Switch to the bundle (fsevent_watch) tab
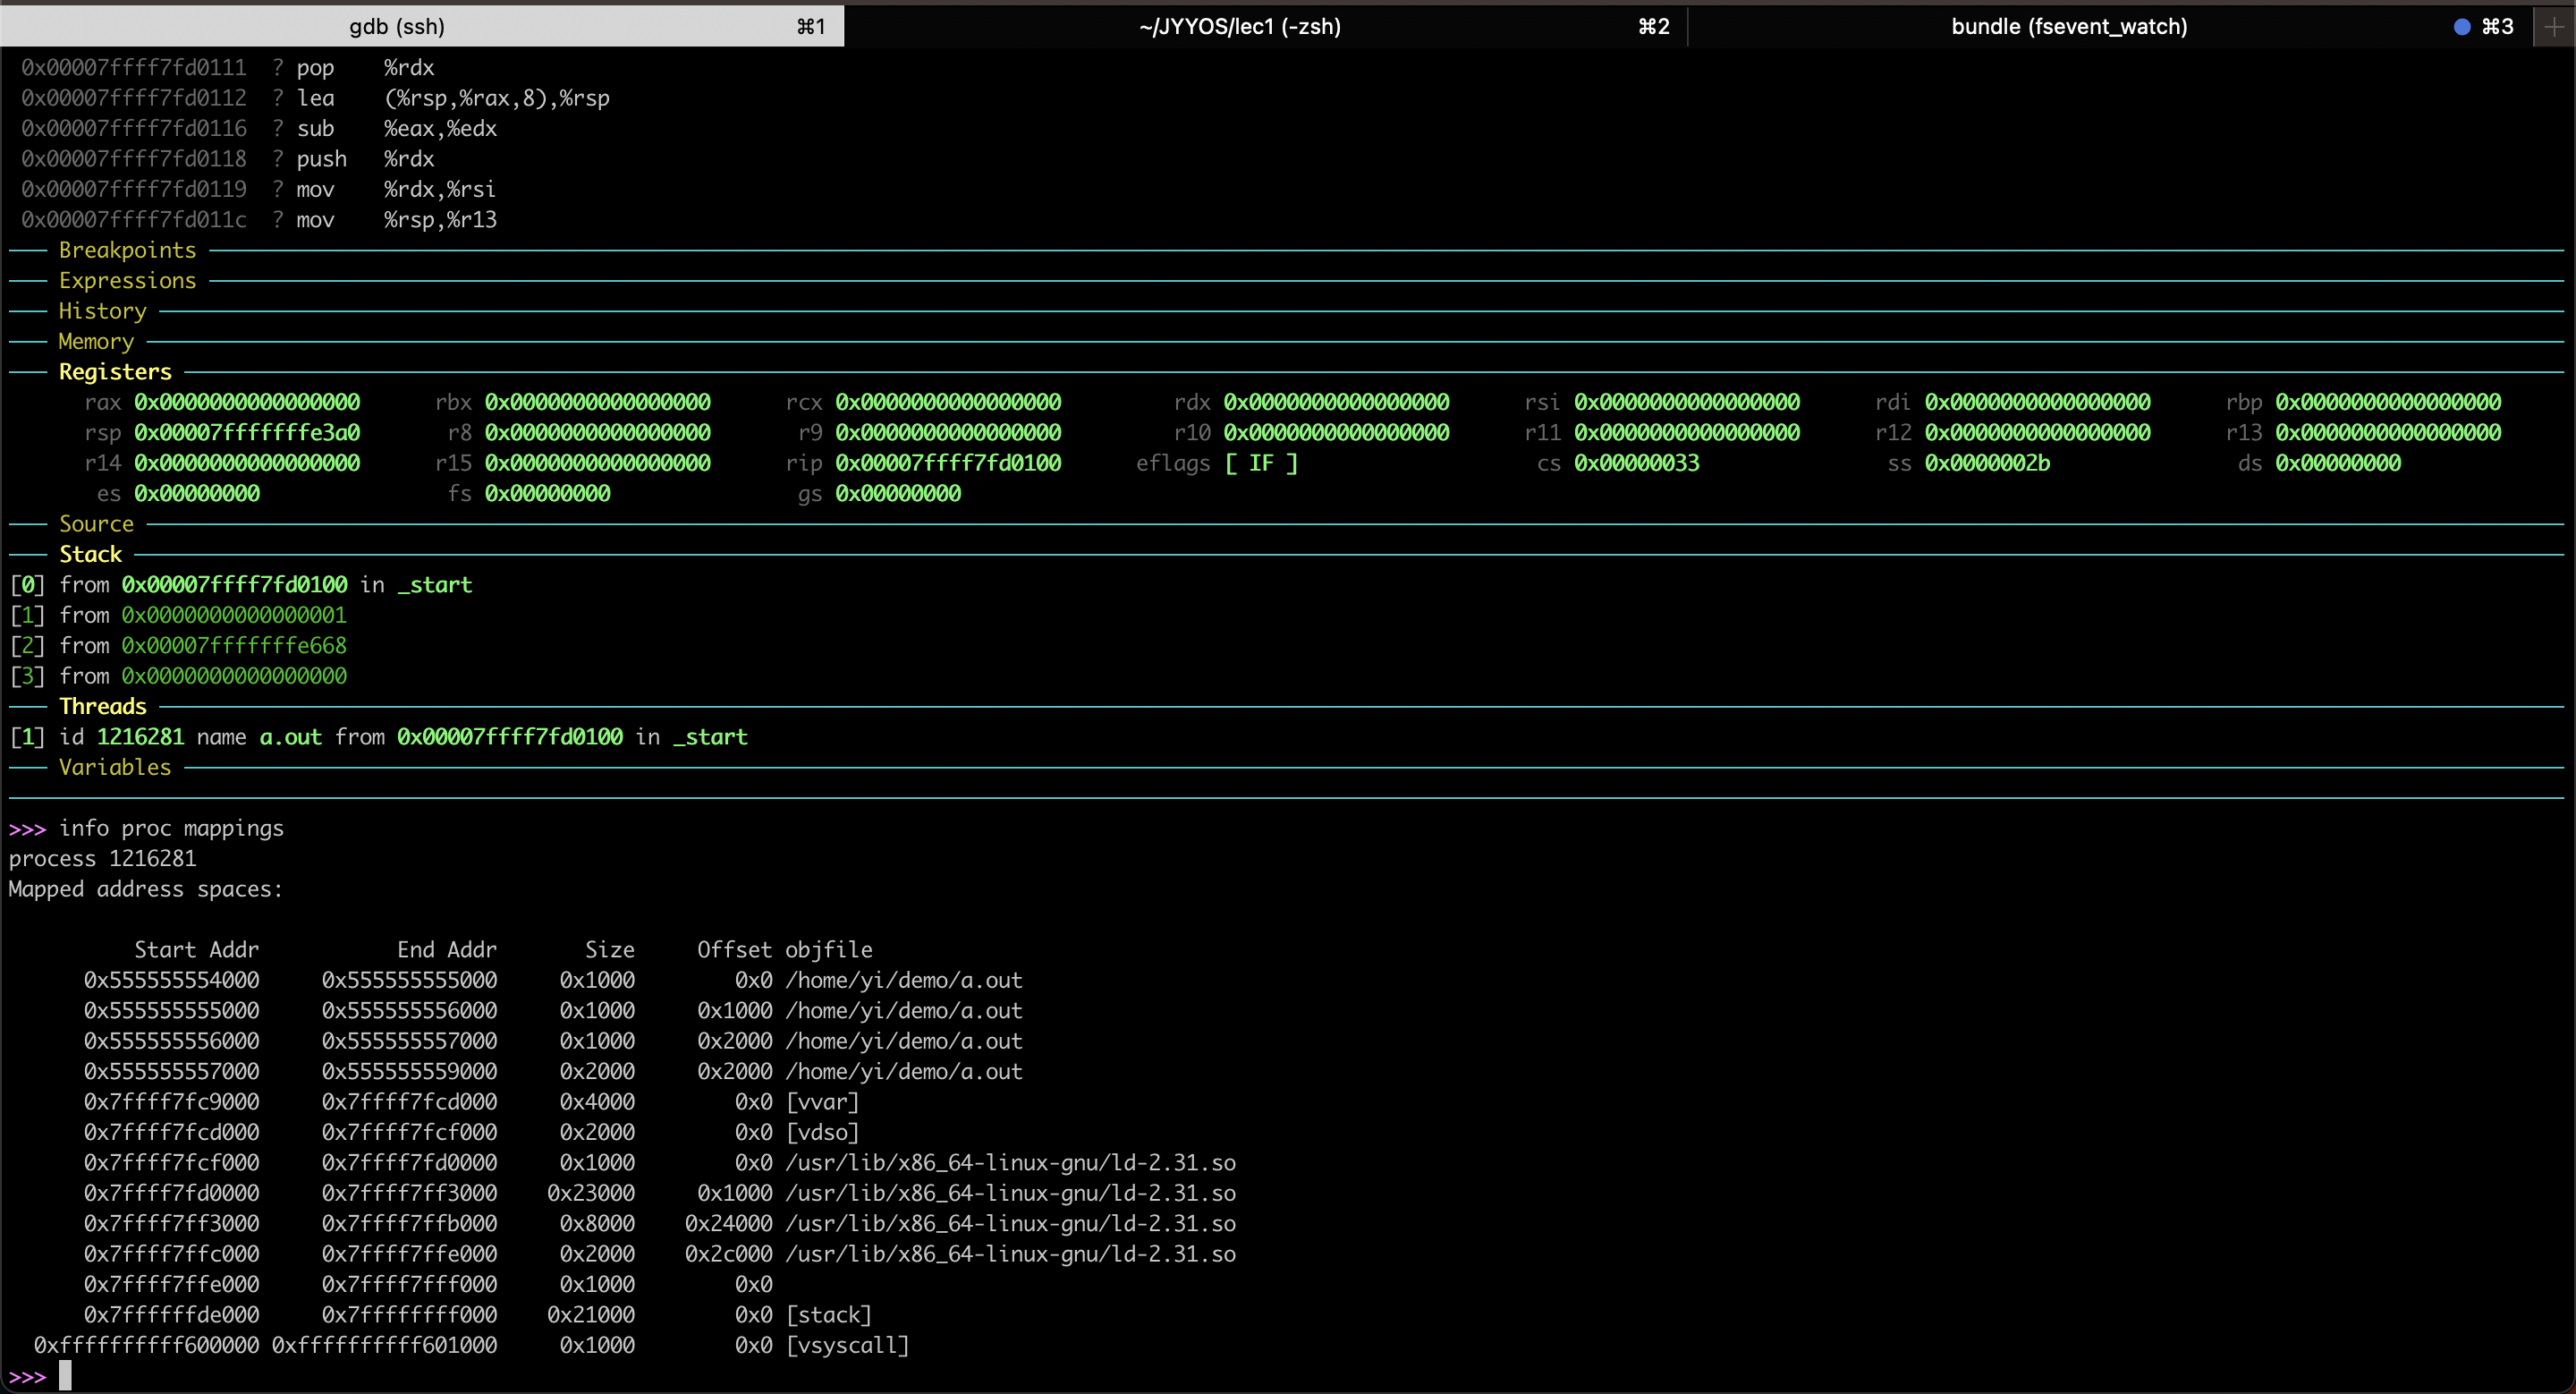 click(x=2109, y=26)
